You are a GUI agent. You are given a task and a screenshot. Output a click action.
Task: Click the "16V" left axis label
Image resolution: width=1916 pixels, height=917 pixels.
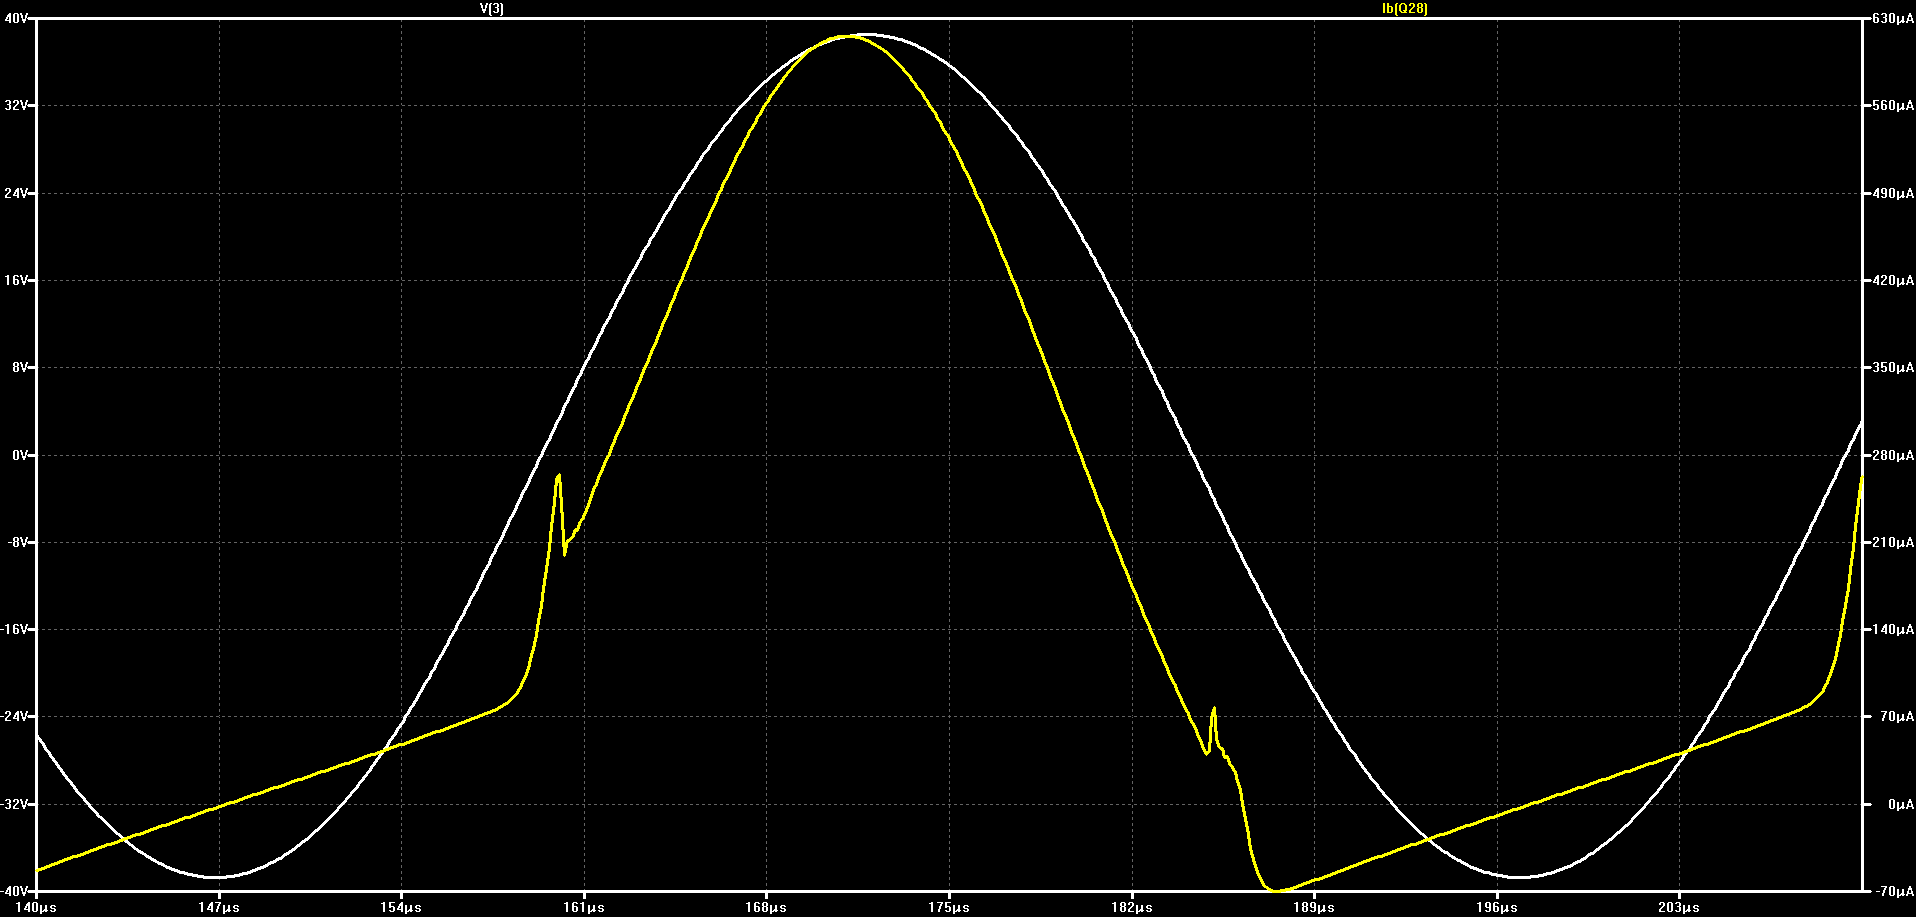16,280
